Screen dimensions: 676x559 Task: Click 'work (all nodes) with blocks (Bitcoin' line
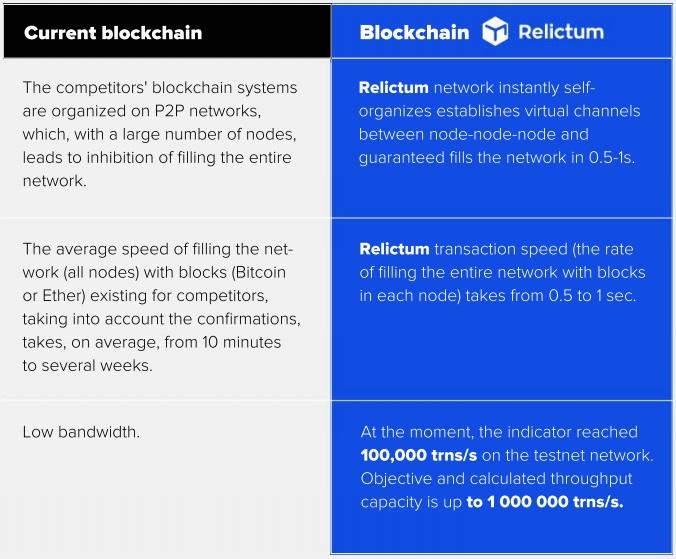(154, 272)
